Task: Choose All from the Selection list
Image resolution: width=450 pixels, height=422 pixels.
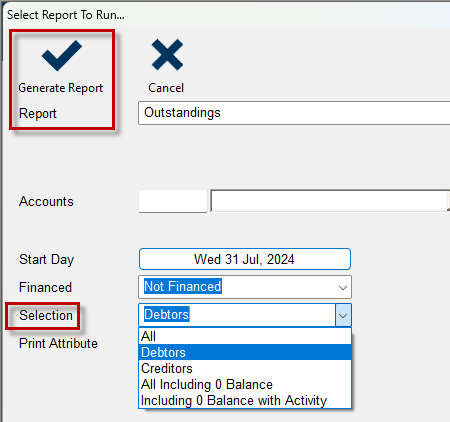Action: 245,336
